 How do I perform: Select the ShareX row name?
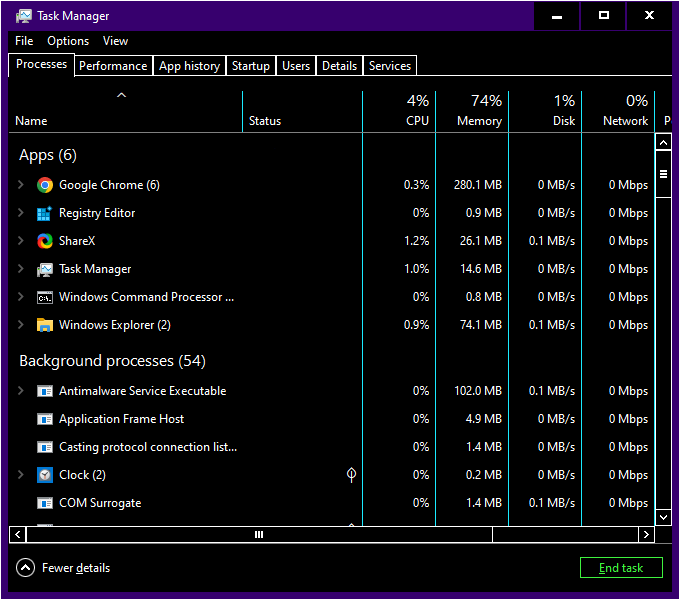[77, 241]
